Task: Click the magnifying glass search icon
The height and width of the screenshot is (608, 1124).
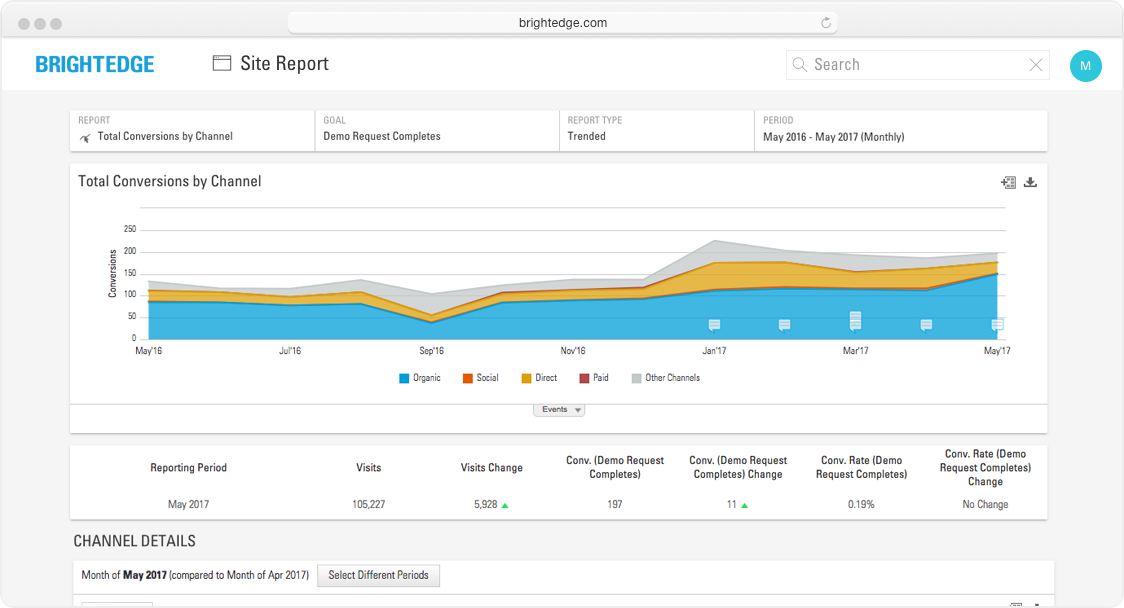Action: pos(800,65)
